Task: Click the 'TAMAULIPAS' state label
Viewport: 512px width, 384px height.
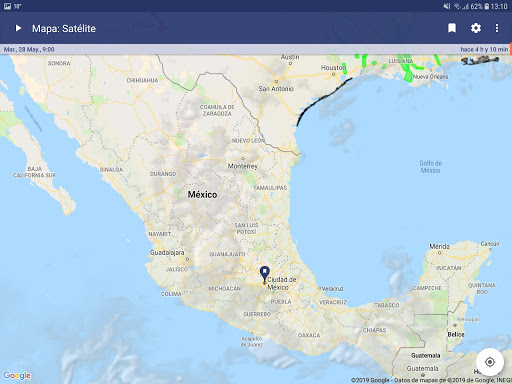Action: (x=270, y=188)
